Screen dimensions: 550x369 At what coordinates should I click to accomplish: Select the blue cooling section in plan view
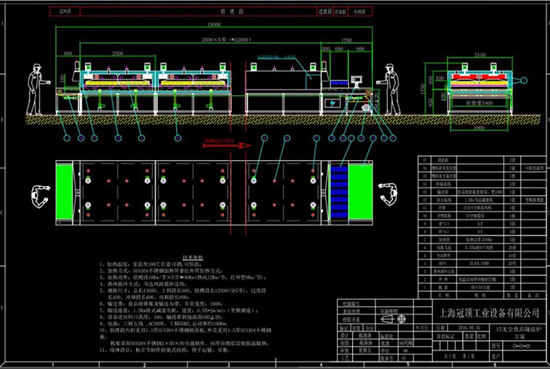(x=339, y=192)
